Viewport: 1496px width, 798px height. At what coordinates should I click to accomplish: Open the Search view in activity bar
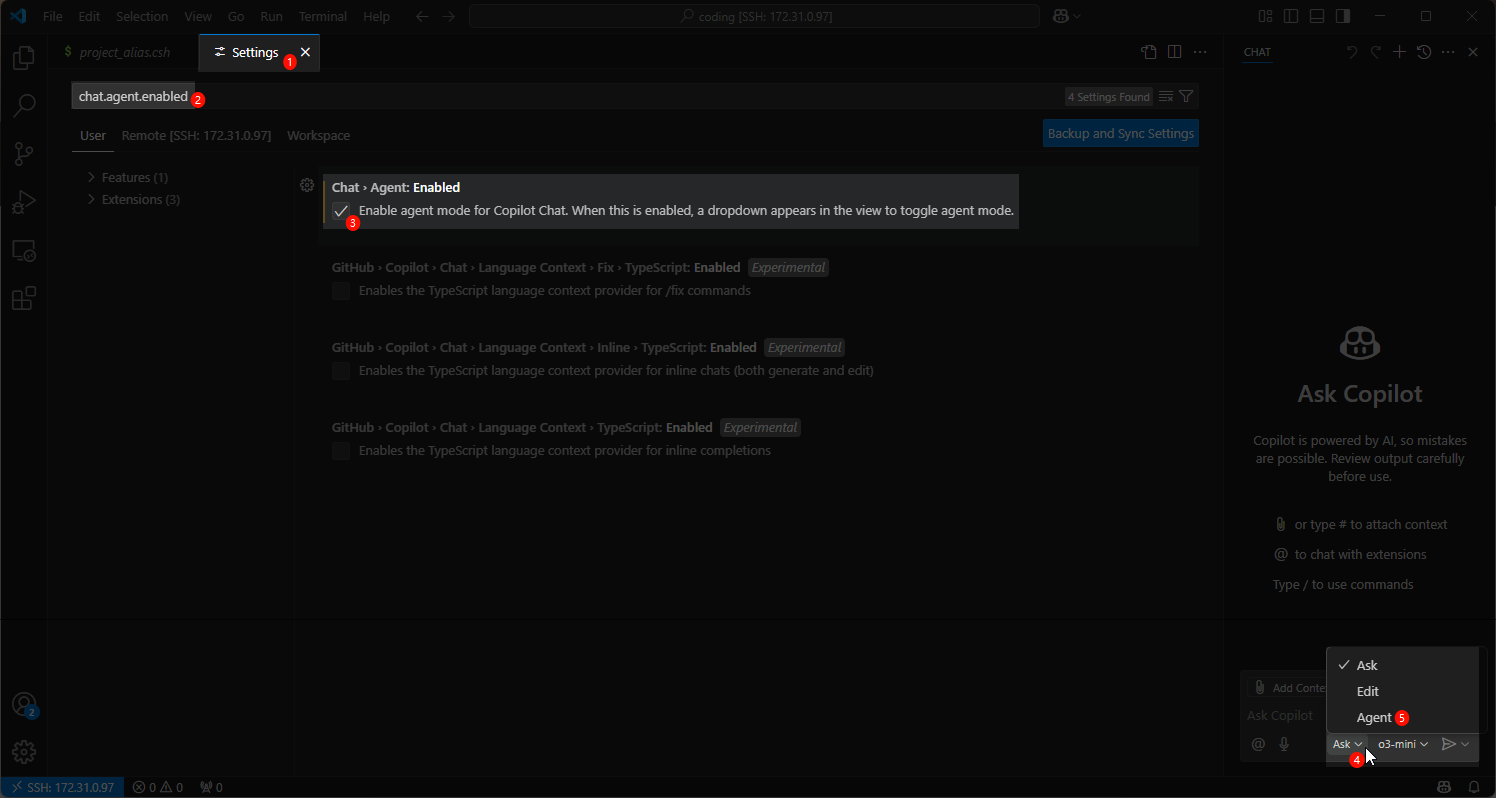24,106
